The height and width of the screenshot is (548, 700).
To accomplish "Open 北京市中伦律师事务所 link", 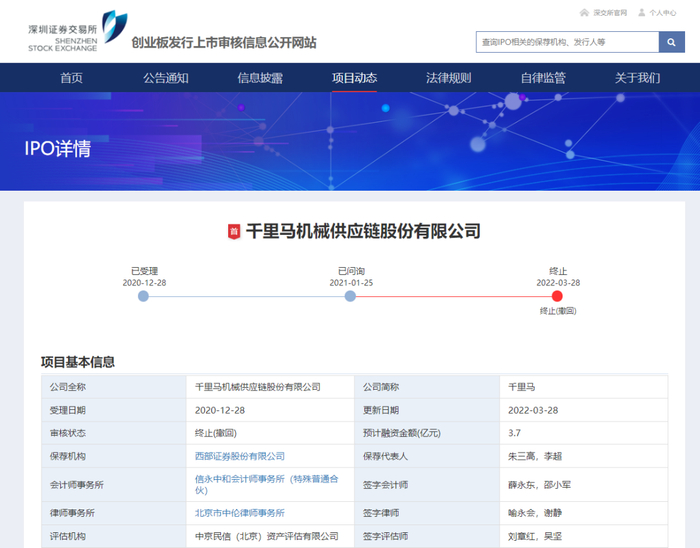I will coord(240,513).
